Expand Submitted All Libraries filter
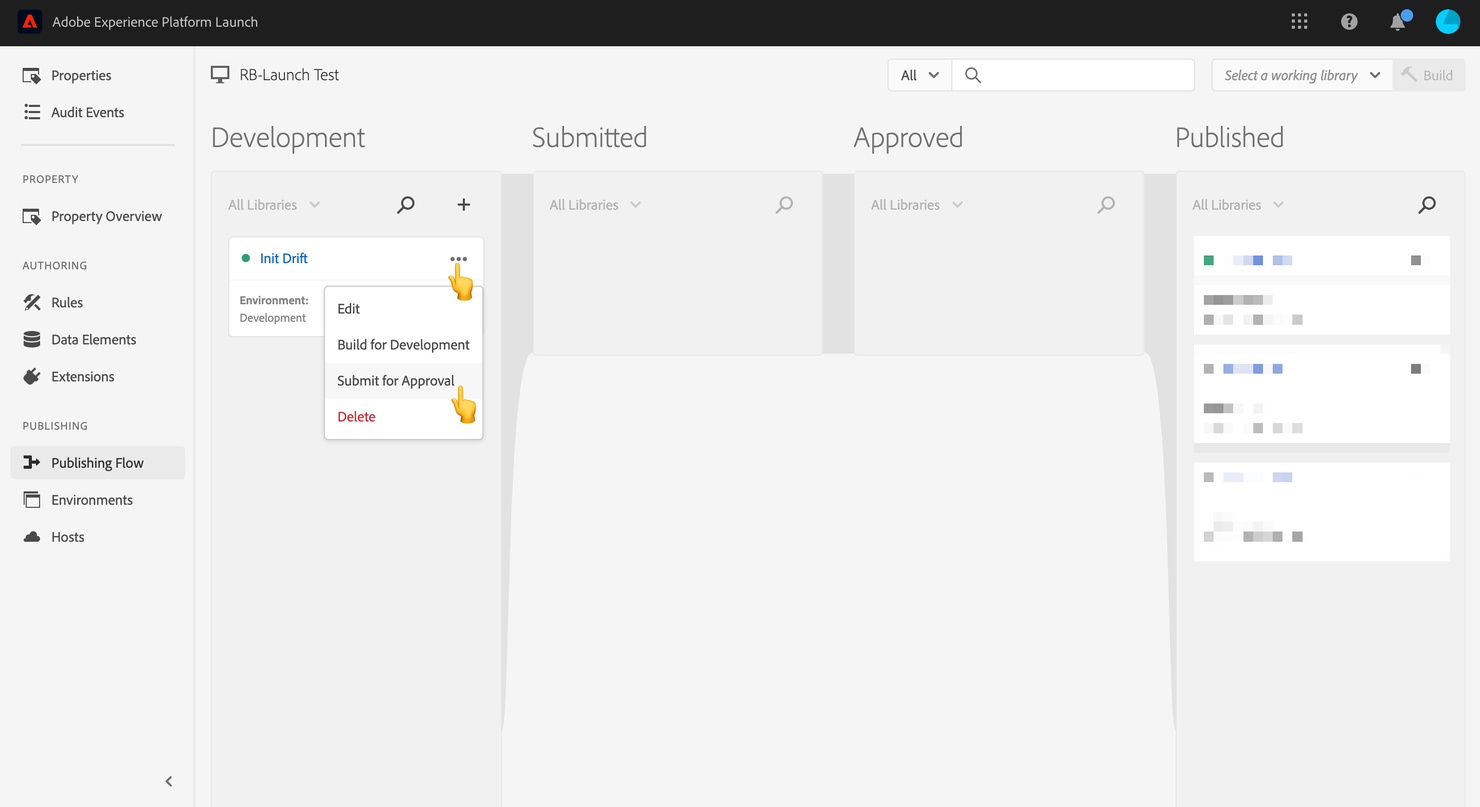Viewport: 1480px width, 807px height. (595, 204)
